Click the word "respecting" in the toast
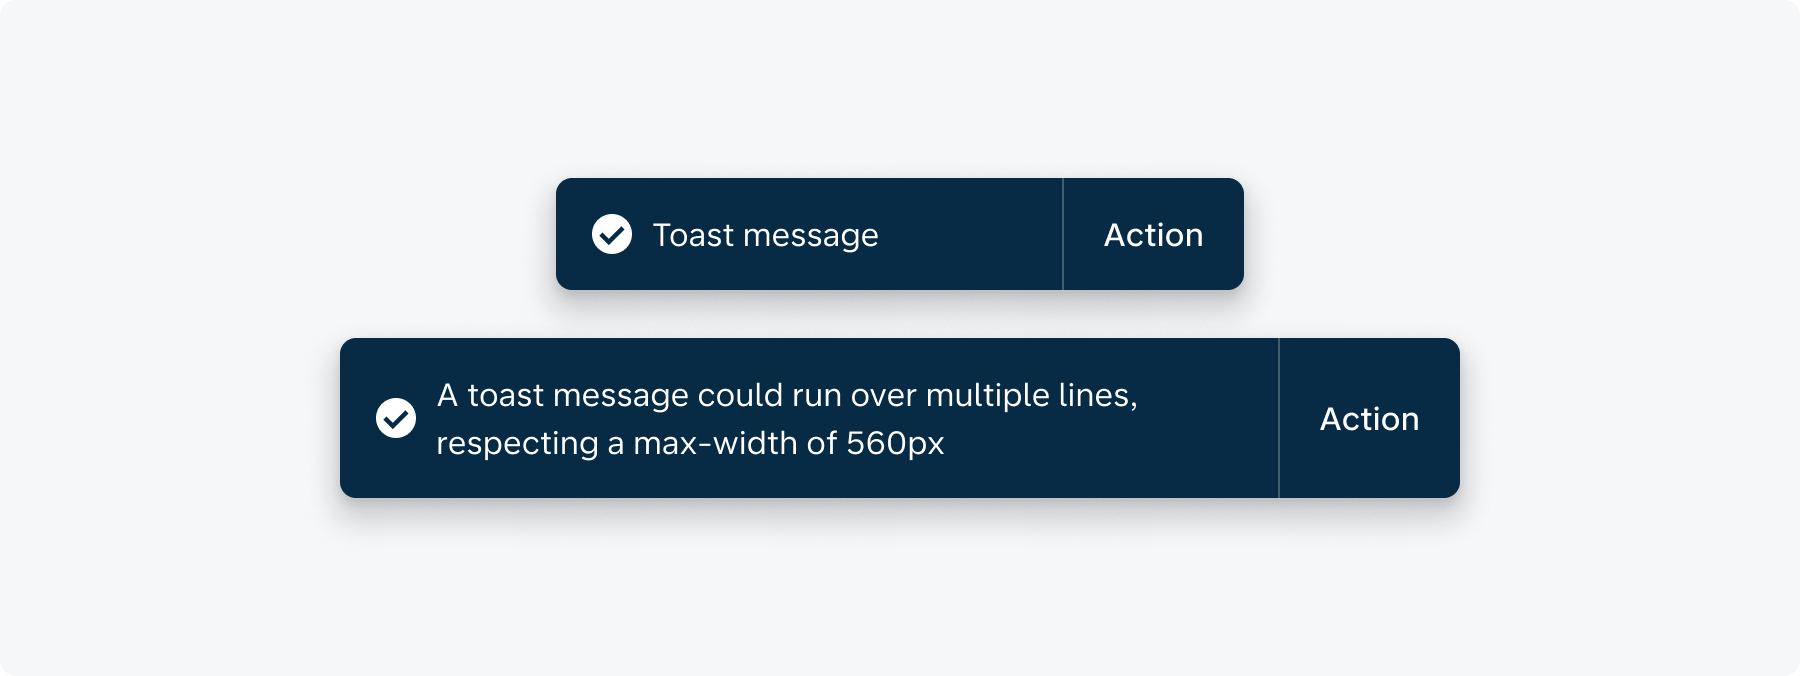The height and width of the screenshot is (676, 1800). 517,443
